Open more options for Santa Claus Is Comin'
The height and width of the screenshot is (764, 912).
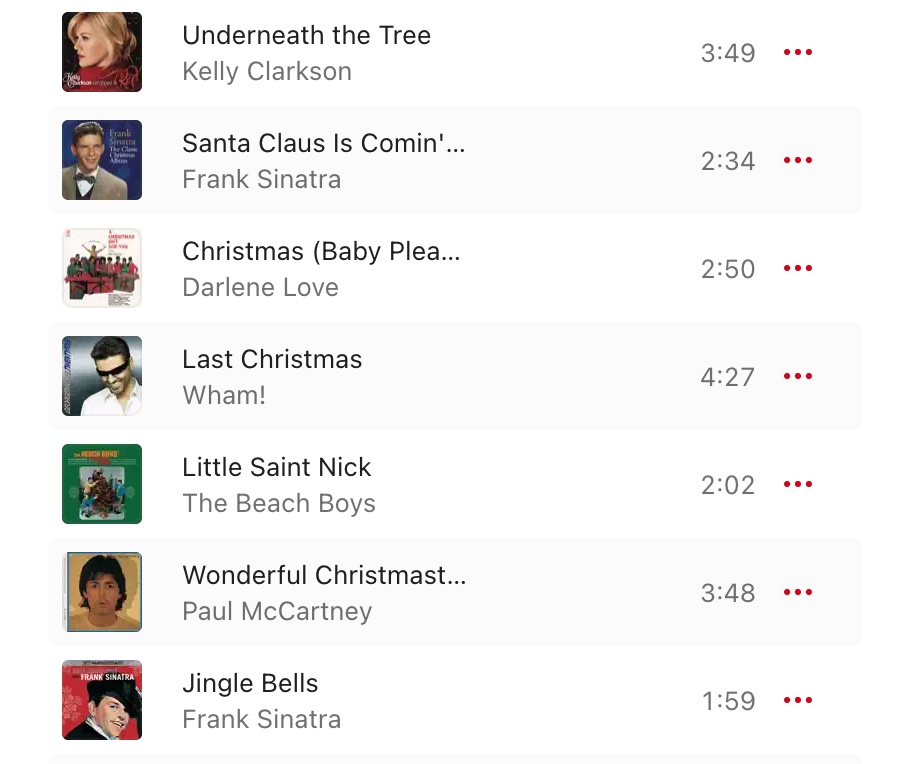tap(797, 160)
